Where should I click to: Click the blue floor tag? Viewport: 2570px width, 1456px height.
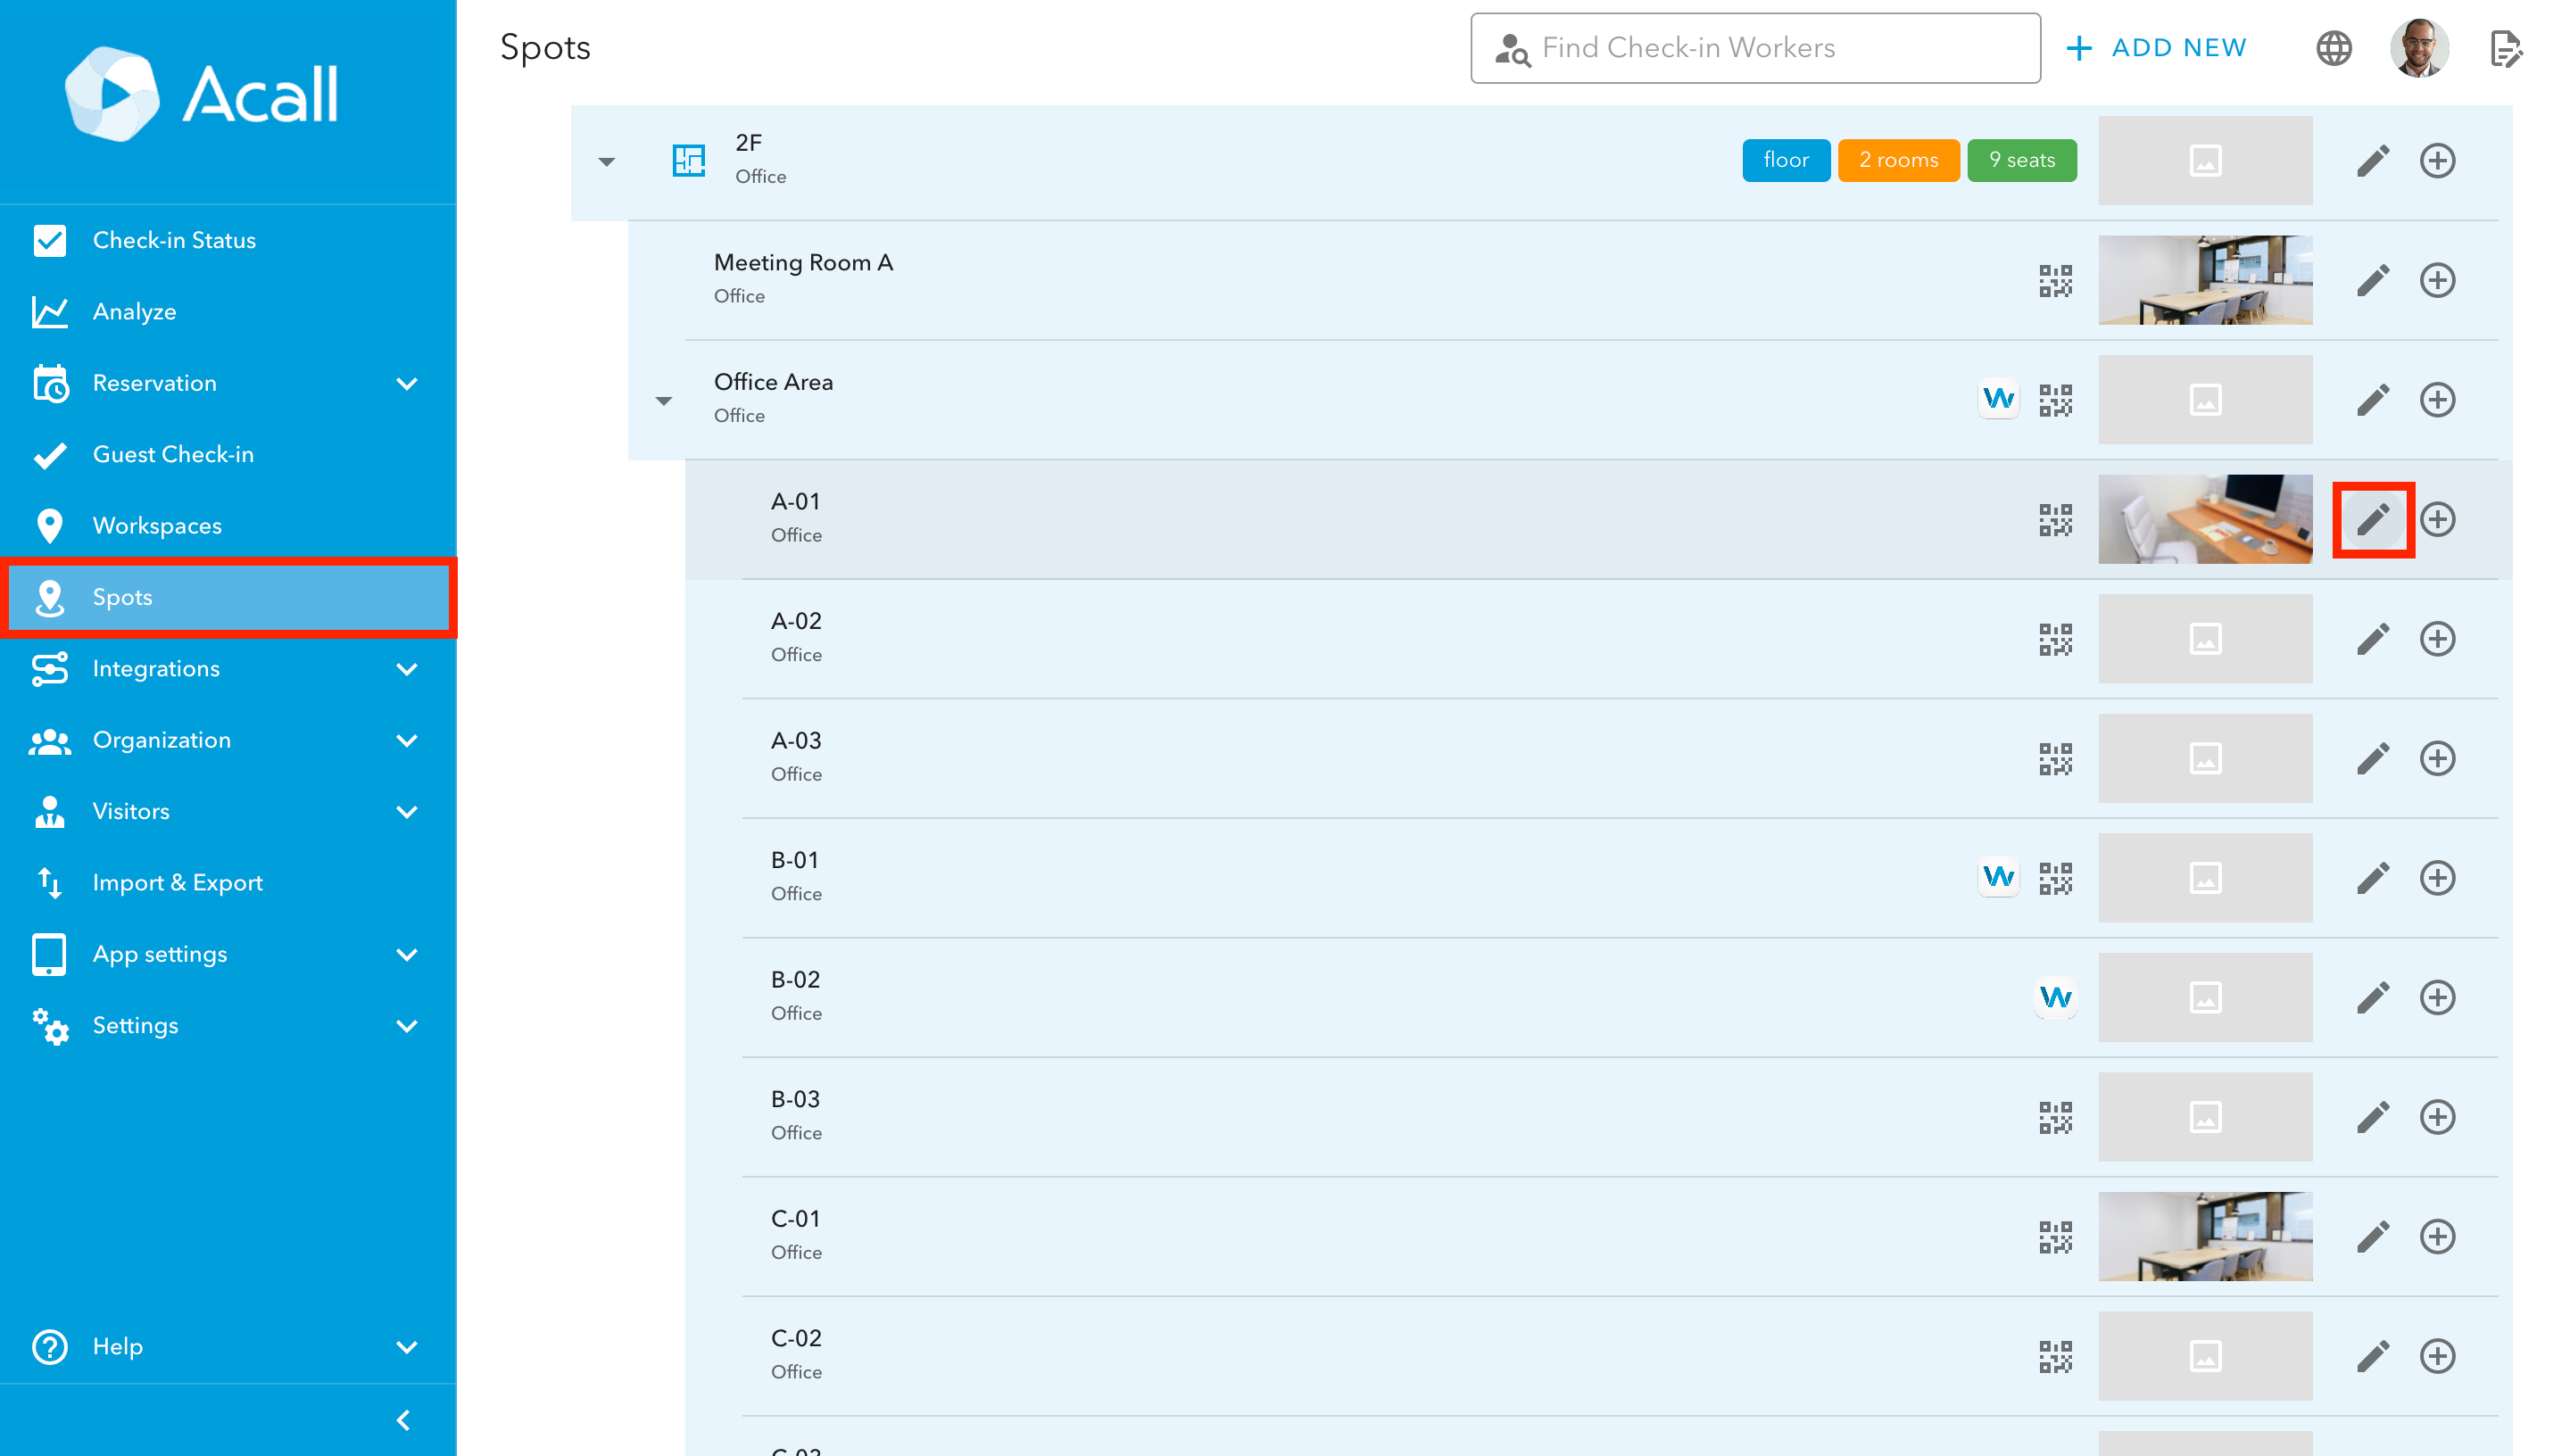tap(1786, 160)
